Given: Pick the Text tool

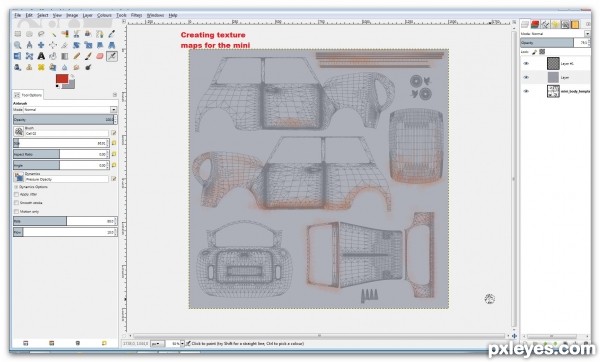Looking at the screenshot, I should point(41,56).
